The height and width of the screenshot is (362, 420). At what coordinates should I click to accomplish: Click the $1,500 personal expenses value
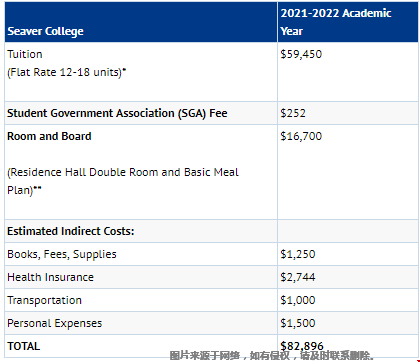pos(298,323)
